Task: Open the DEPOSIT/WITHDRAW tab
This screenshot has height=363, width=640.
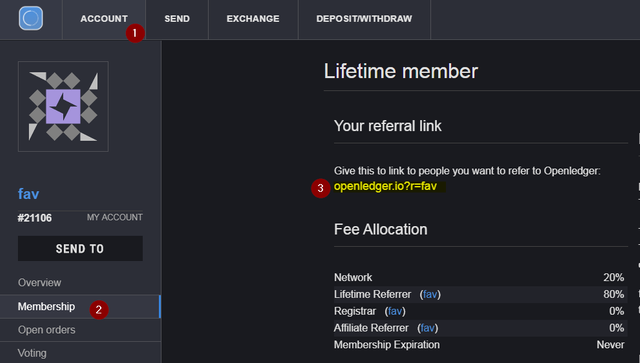Action: [364, 19]
